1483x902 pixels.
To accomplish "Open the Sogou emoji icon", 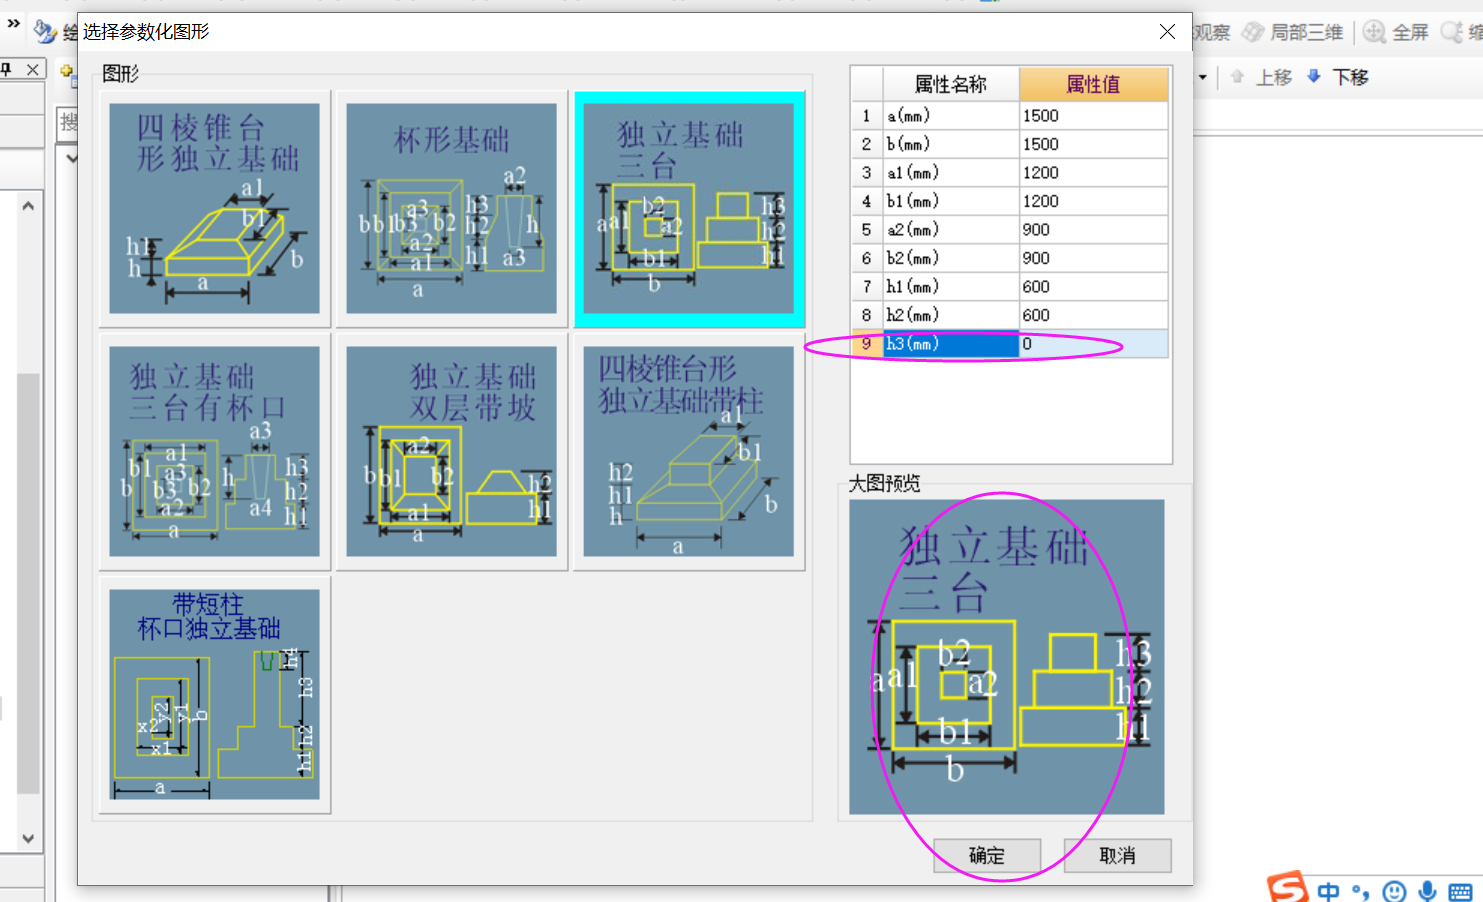I will [x=1394, y=891].
